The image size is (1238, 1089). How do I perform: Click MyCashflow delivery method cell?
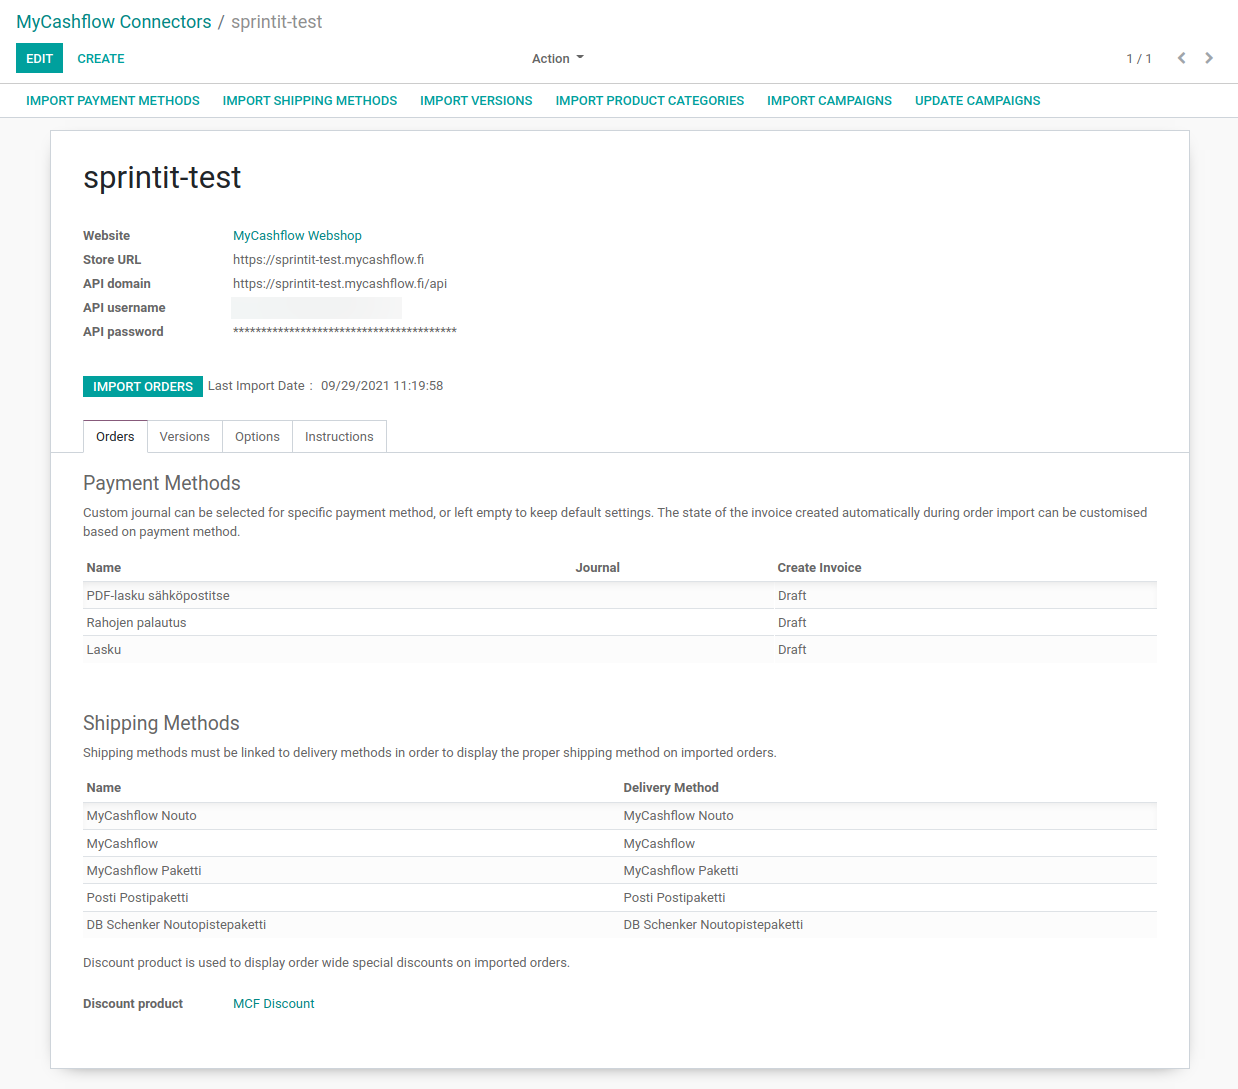coord(659,844)
